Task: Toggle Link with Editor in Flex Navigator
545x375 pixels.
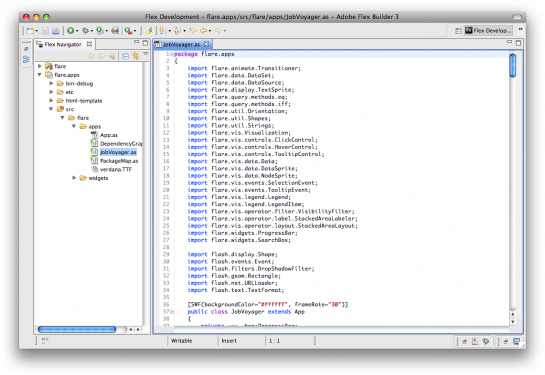Action: (136, 56)
